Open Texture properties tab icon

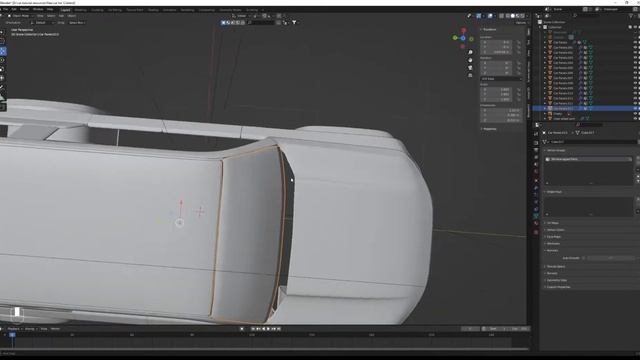point(536,232)
